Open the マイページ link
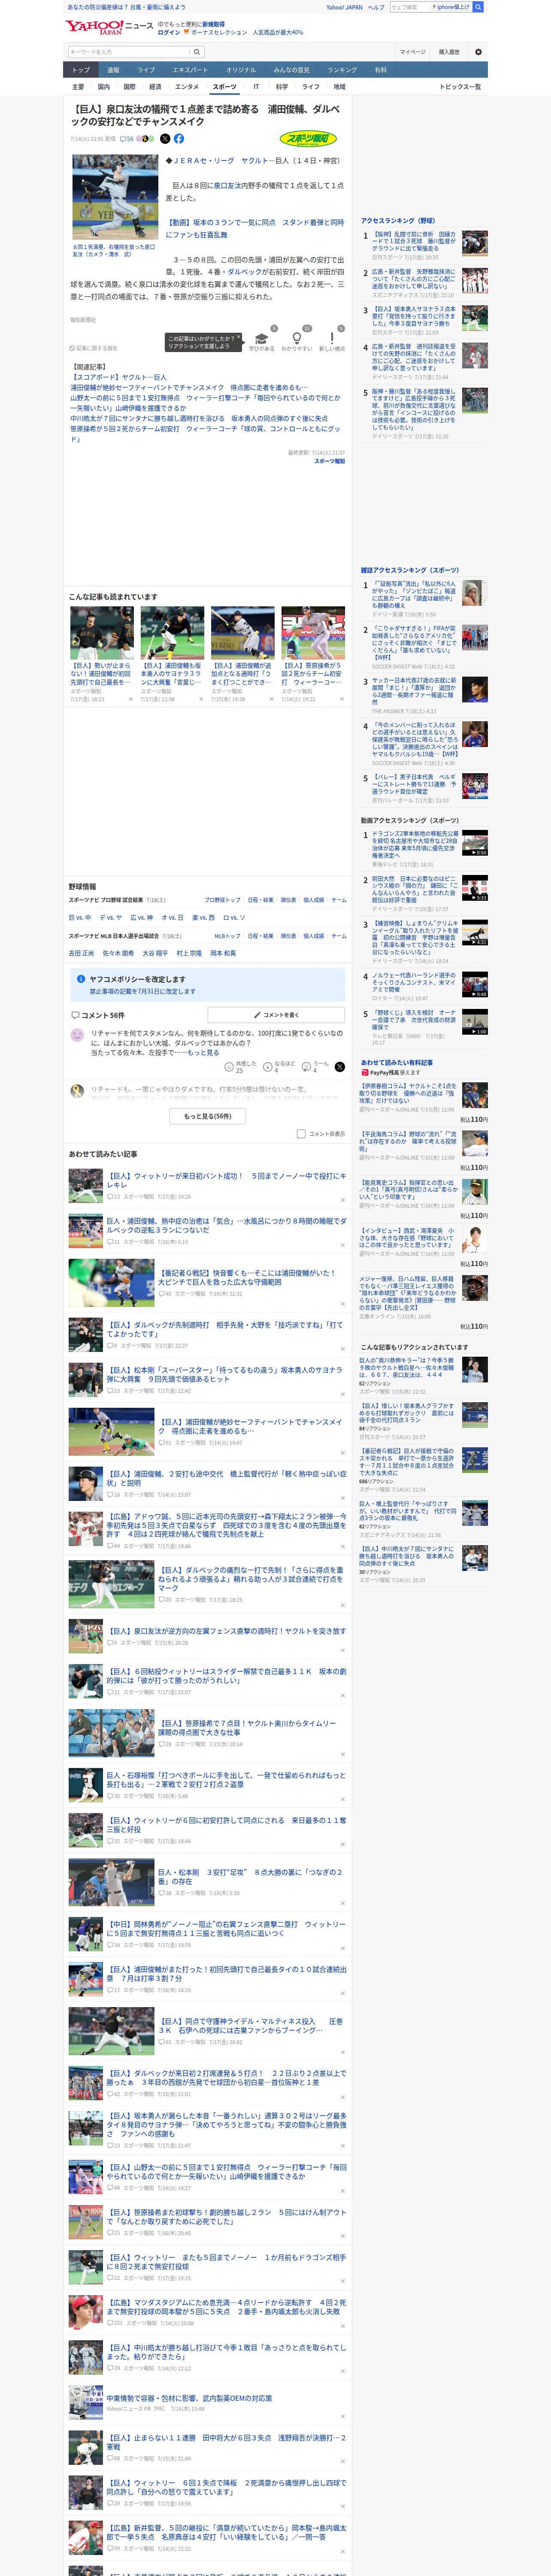Image resolution: width=551 pixels, height=2576 pixels. click(x=412, y=52)
